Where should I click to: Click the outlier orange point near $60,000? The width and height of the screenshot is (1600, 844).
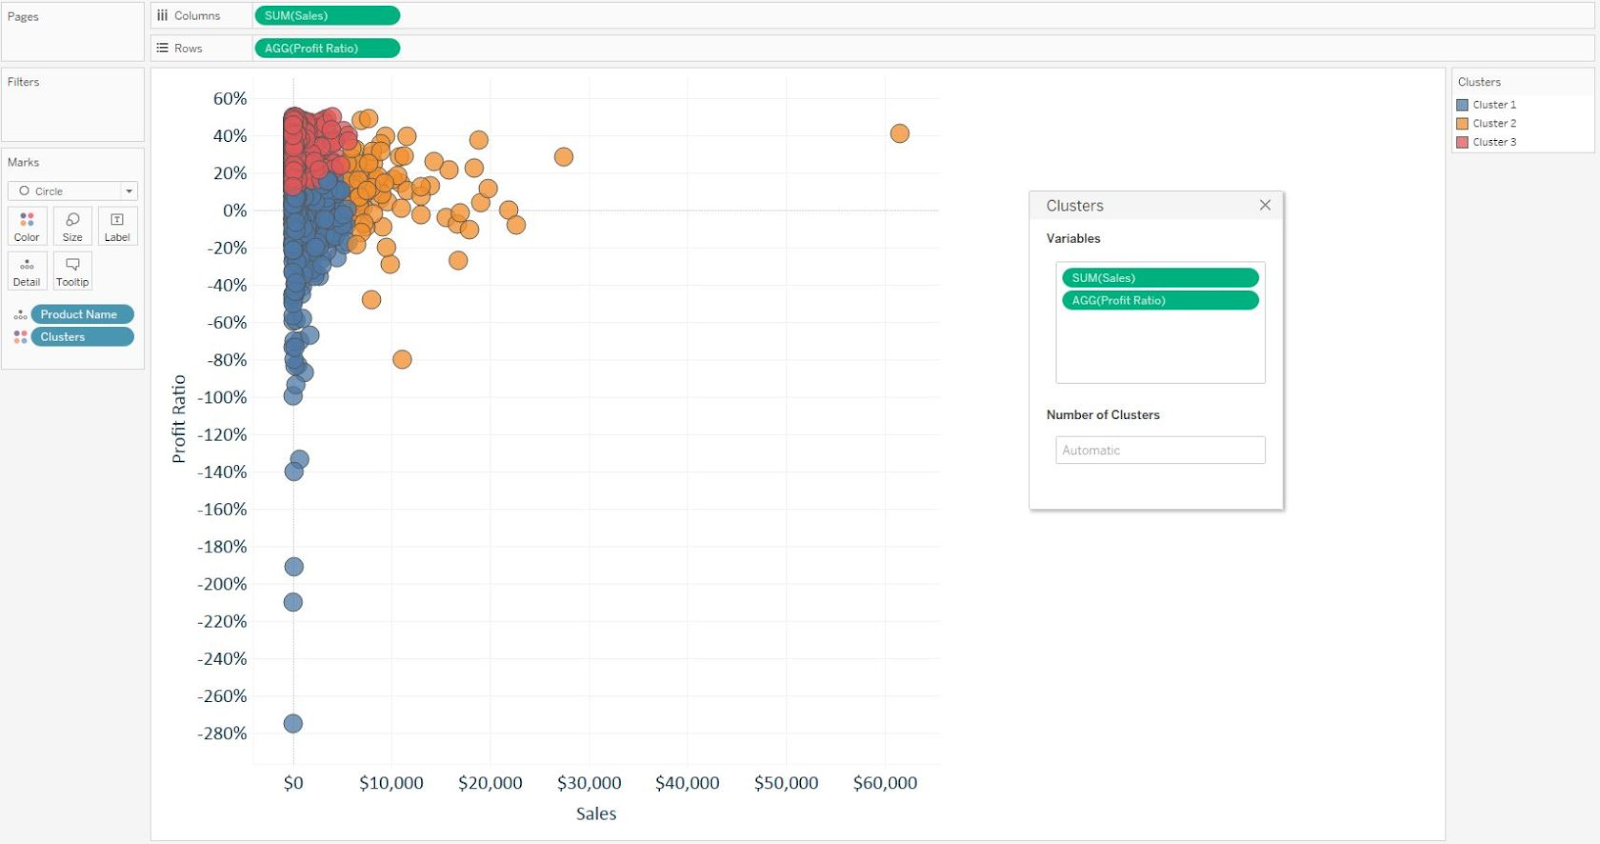click(x=899, y=134)
